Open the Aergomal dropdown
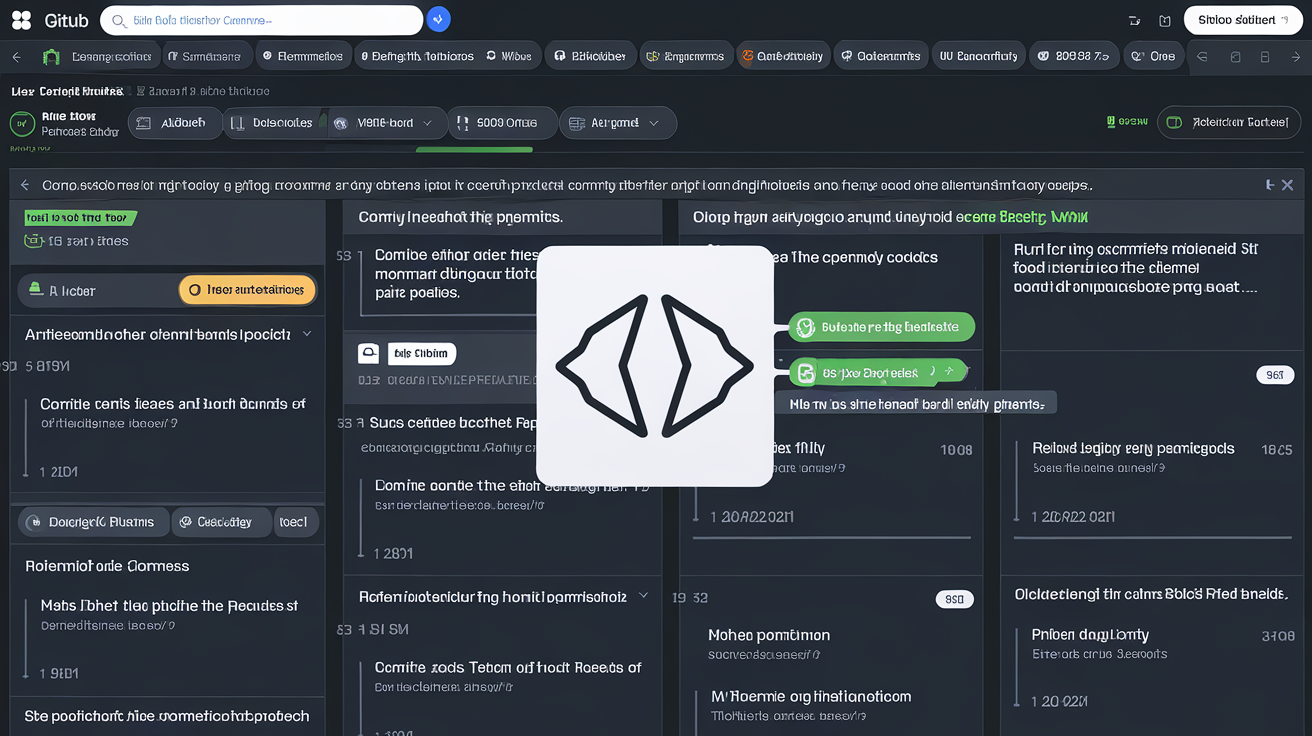Screen dimensions: 1312x736 click(617, 123)
